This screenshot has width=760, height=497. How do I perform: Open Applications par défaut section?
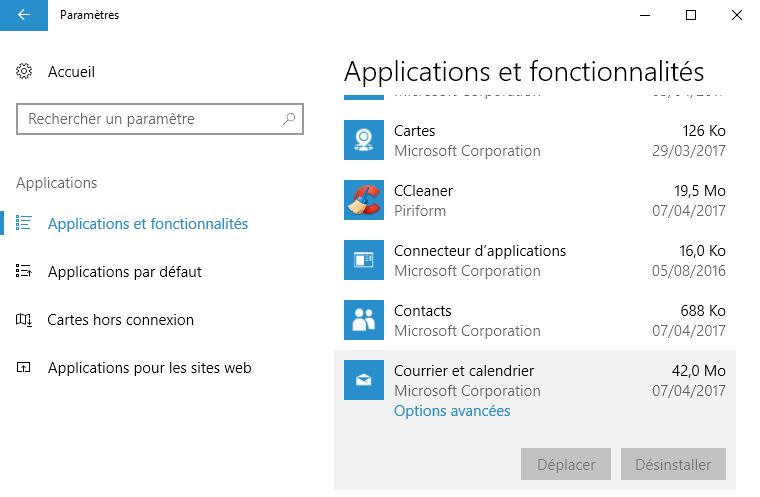tap(125, 272)
